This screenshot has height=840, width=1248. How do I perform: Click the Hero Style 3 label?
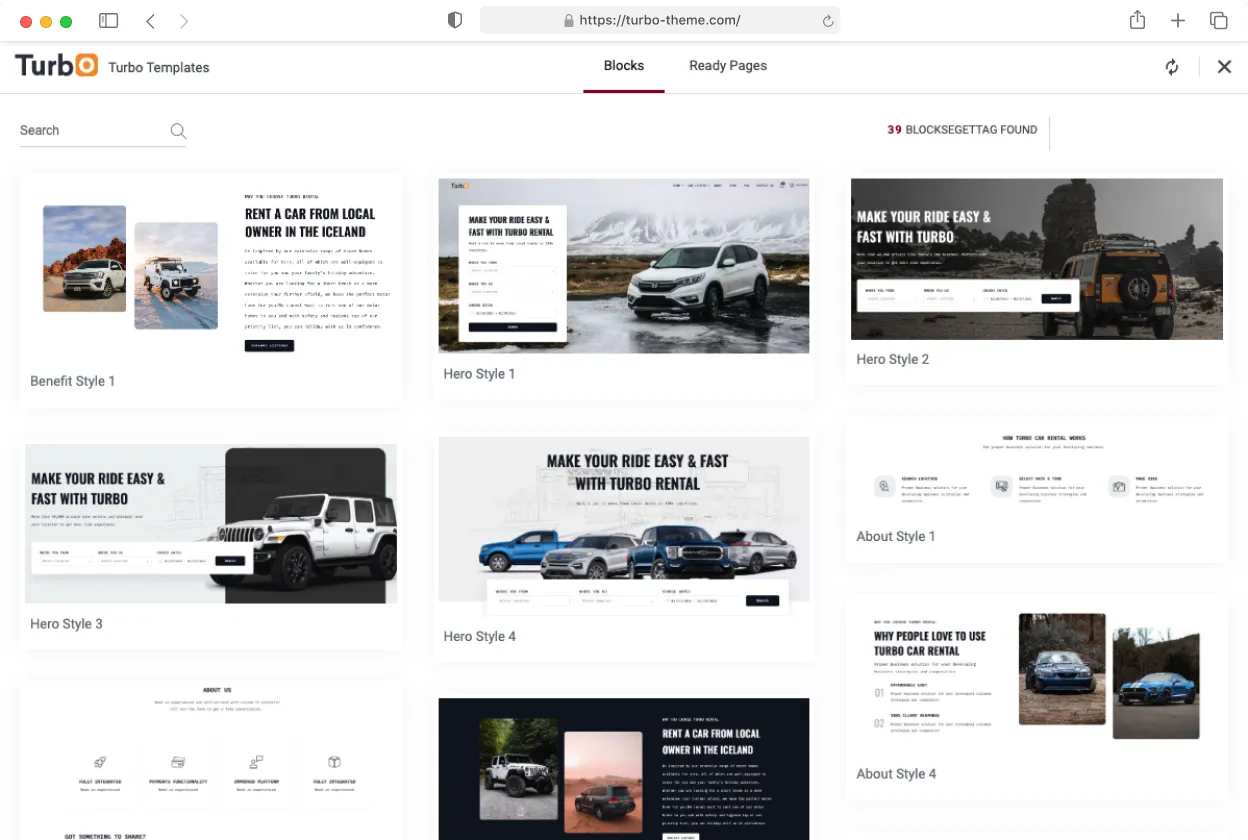point(67,624)
